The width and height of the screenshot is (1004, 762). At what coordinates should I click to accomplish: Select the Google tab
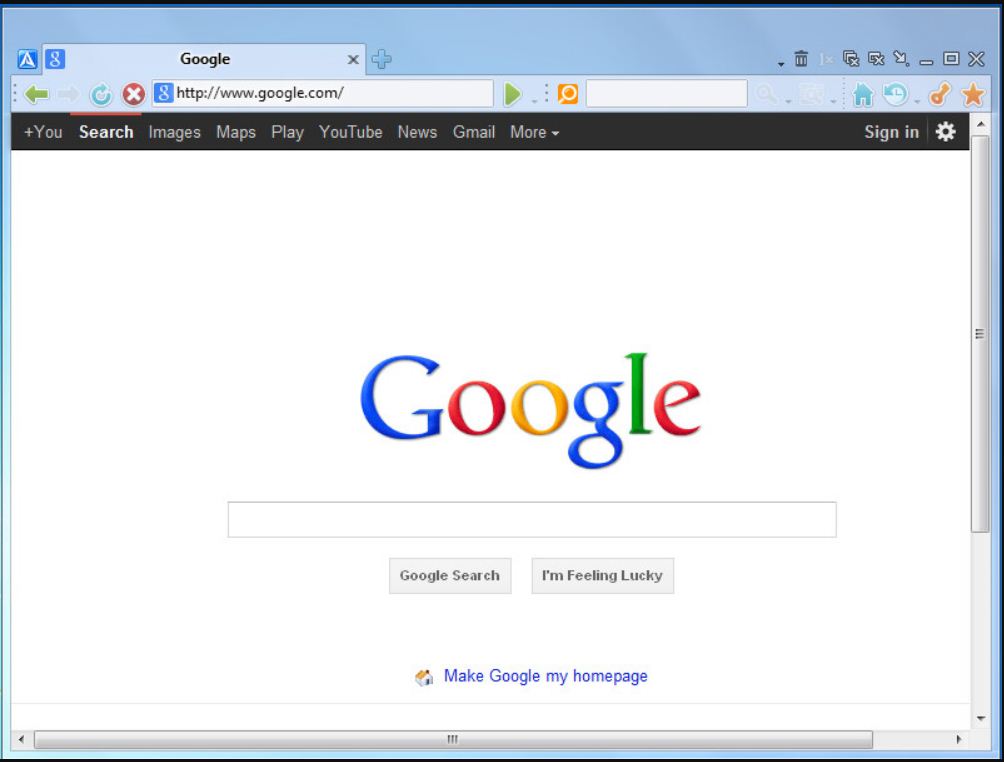(205, 59)
